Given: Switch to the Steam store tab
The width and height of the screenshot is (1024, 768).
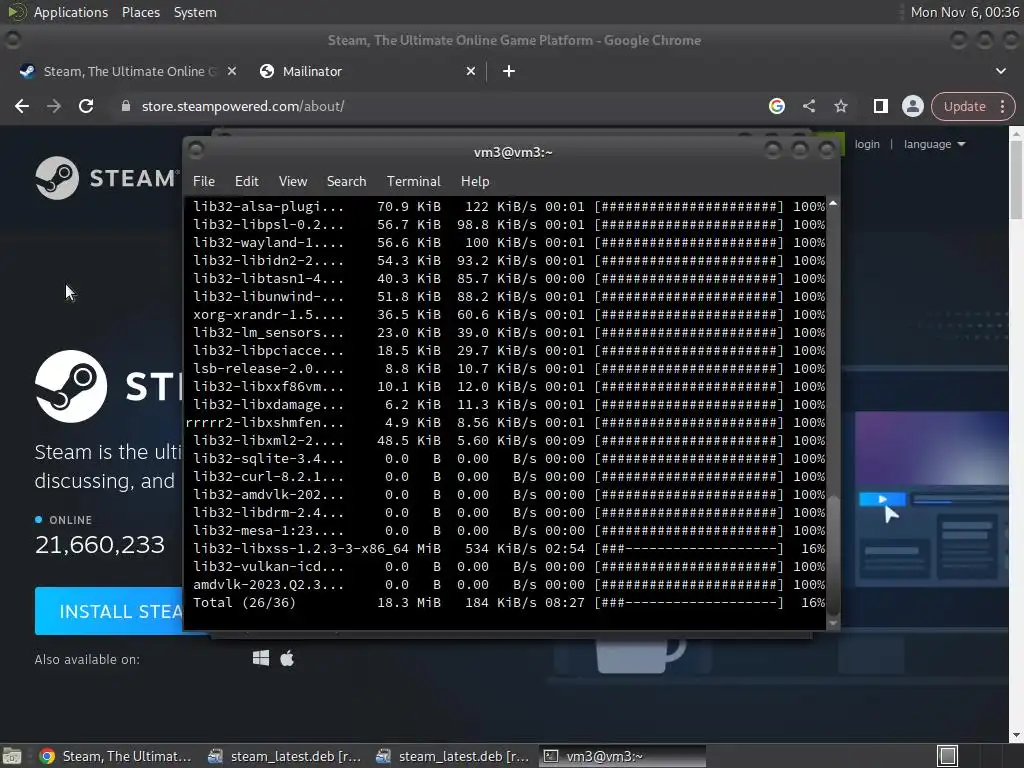Looking at the screenshot, I should pos(126,71).
